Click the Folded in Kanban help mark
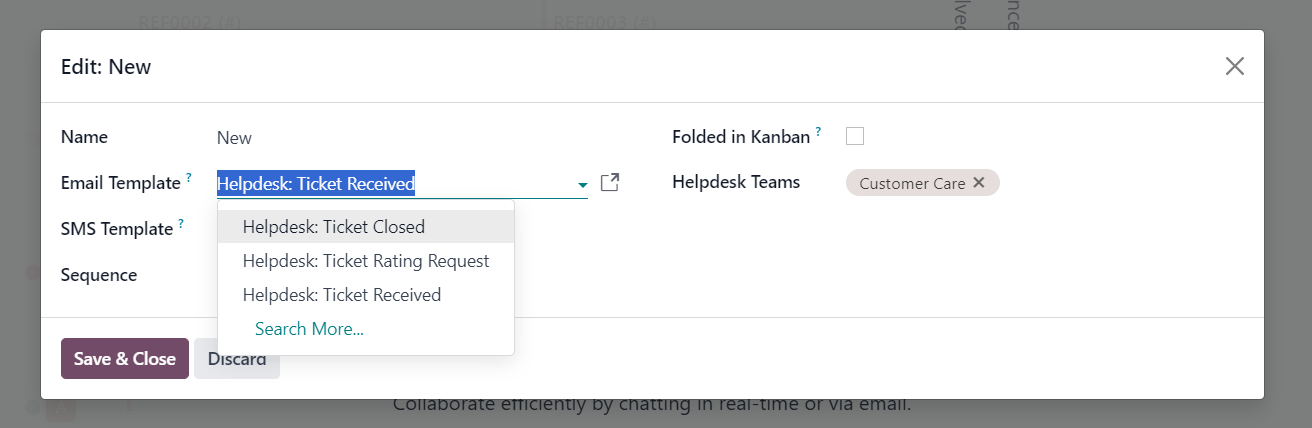The height and width of the screenshot is (428, 1312). coord(818,132)
